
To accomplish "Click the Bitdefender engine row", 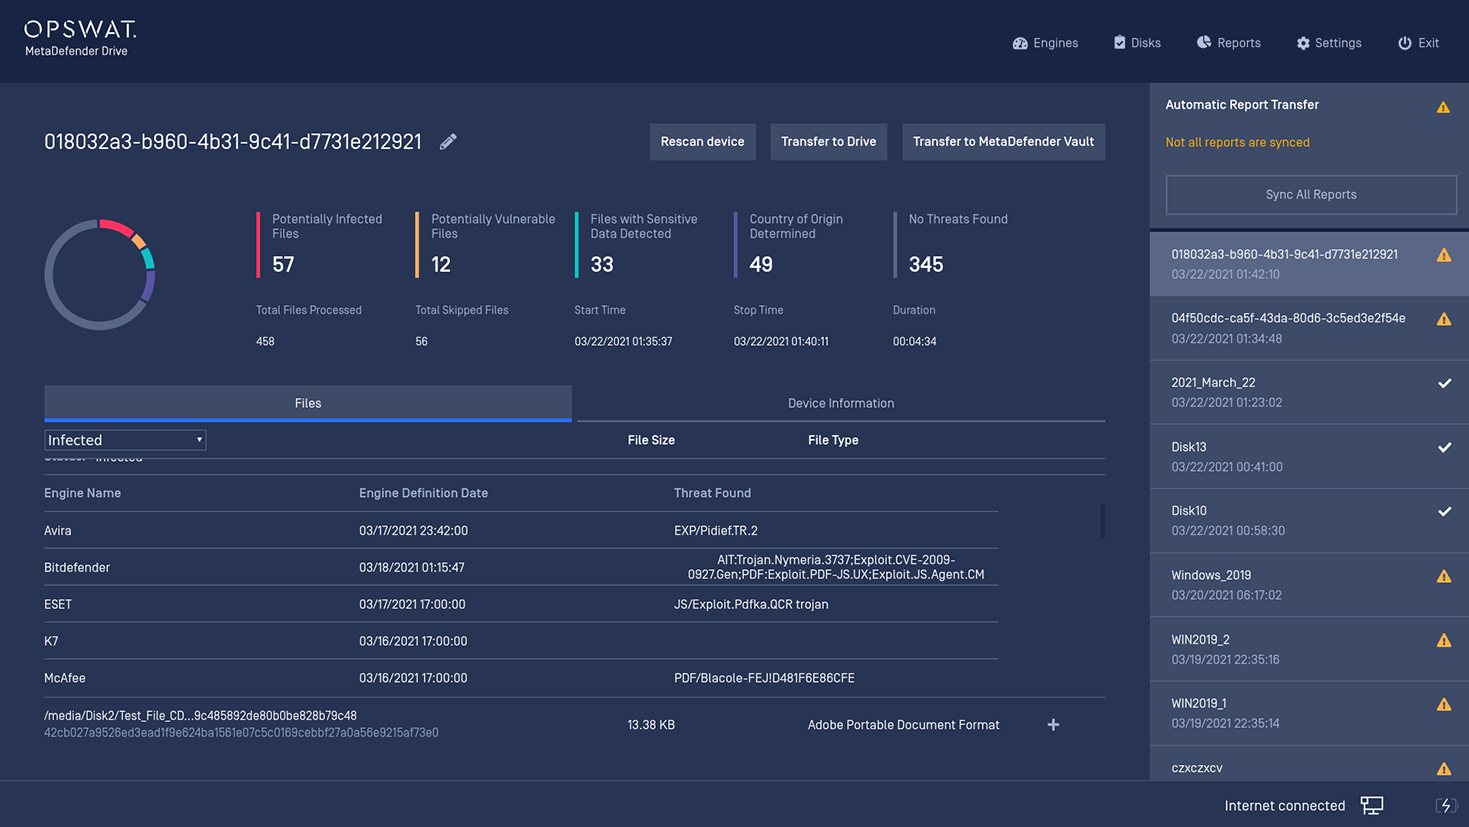I will pos(521,567).
